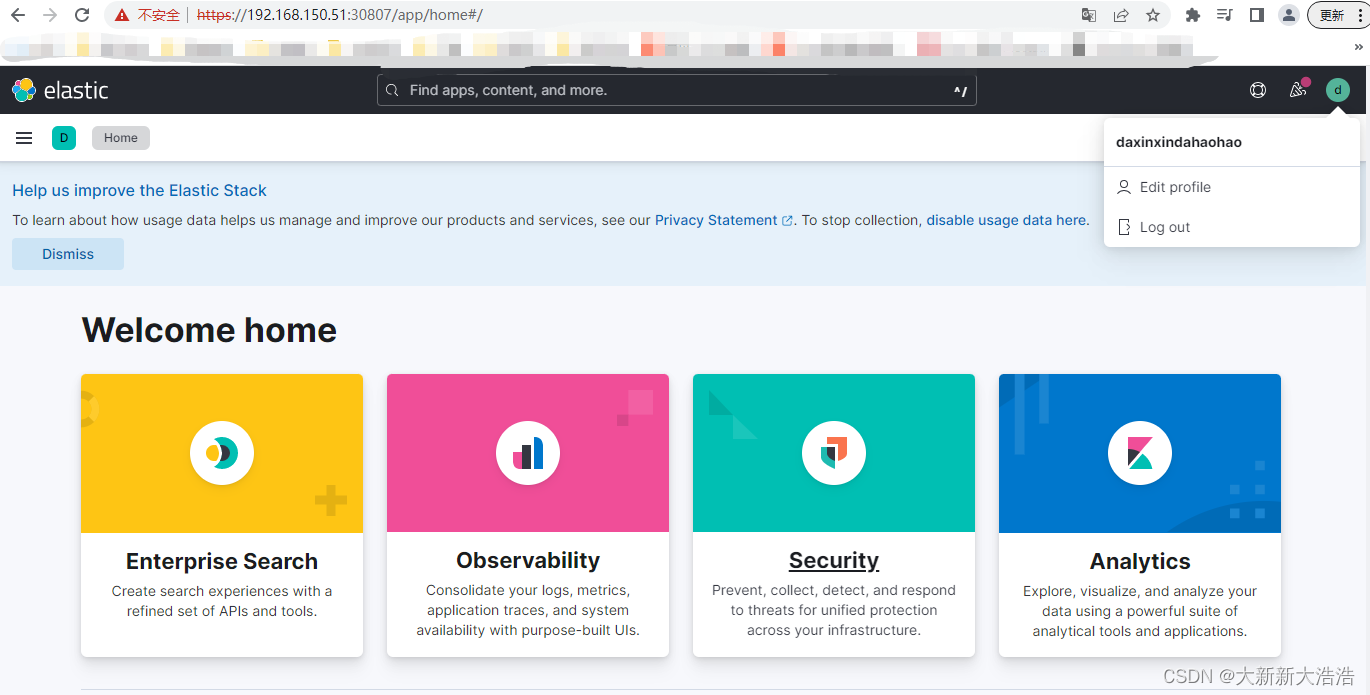Click the browser forward arrow
This screenshot has height=695, width=1370.
click(x=50, y=15)
